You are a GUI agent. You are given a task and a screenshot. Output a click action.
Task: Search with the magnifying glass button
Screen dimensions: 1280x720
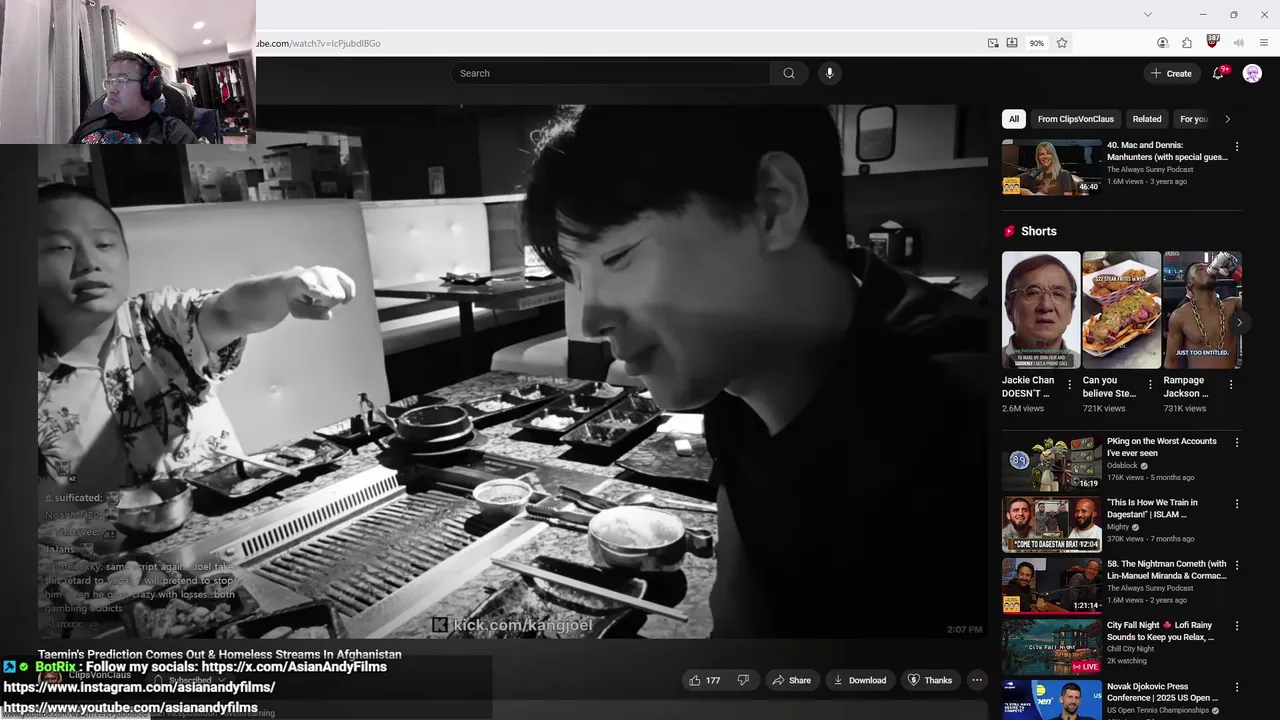(789, 73)
